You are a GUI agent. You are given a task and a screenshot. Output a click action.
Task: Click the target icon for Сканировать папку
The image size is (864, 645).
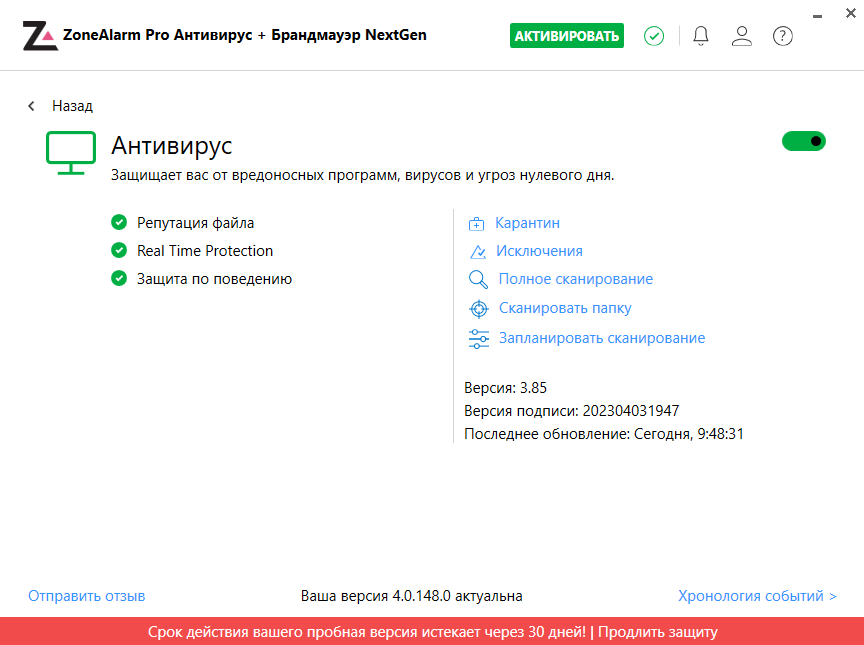(x=479, y=309)
